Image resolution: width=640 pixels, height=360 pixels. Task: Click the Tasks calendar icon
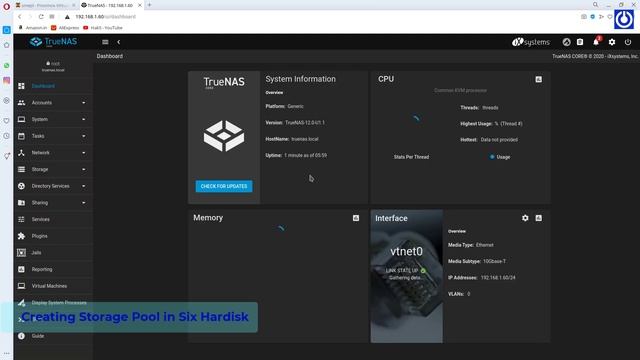[x=21, y=136]
